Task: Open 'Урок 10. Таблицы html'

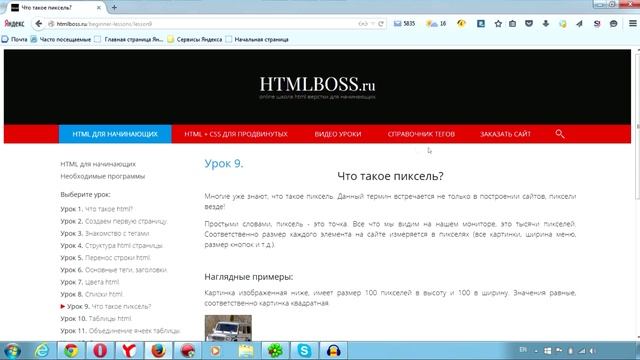Action: click(96, 319)
